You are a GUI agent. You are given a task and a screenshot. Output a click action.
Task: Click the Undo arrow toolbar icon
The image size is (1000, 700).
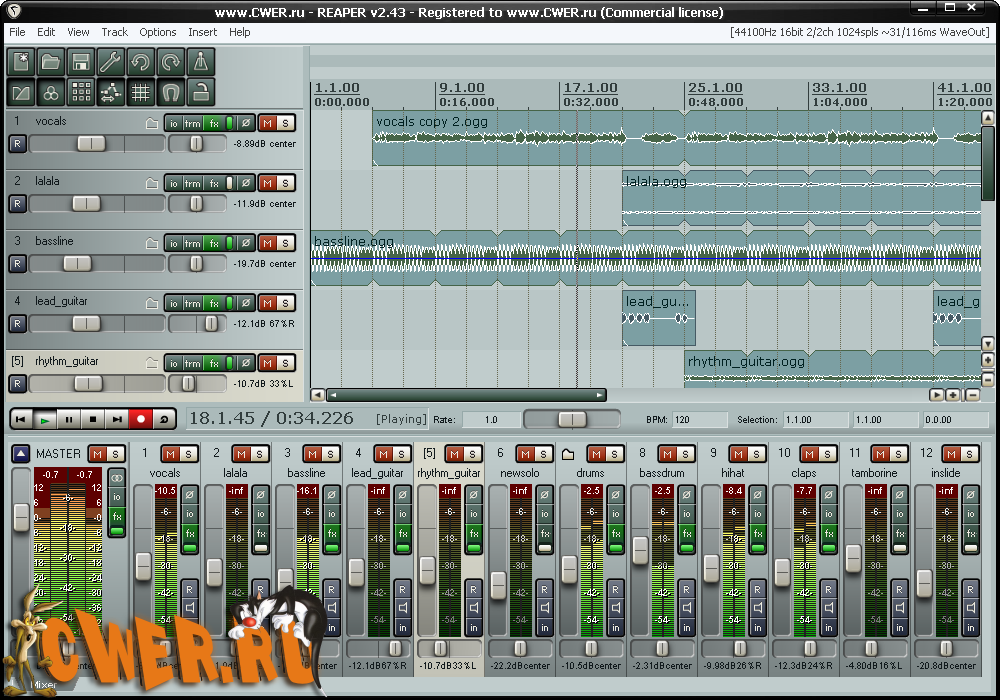coord(141,62)
